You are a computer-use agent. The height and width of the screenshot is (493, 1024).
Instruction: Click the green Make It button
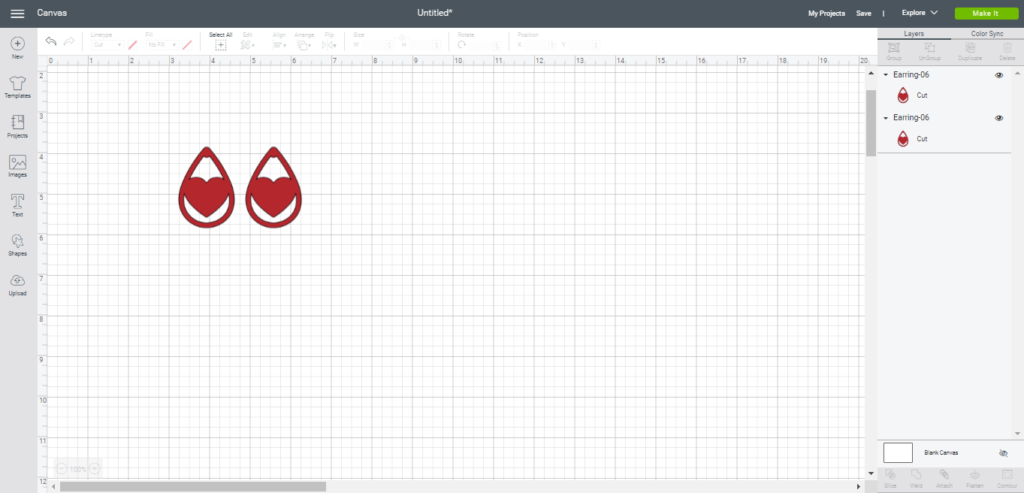click(983, 13)
